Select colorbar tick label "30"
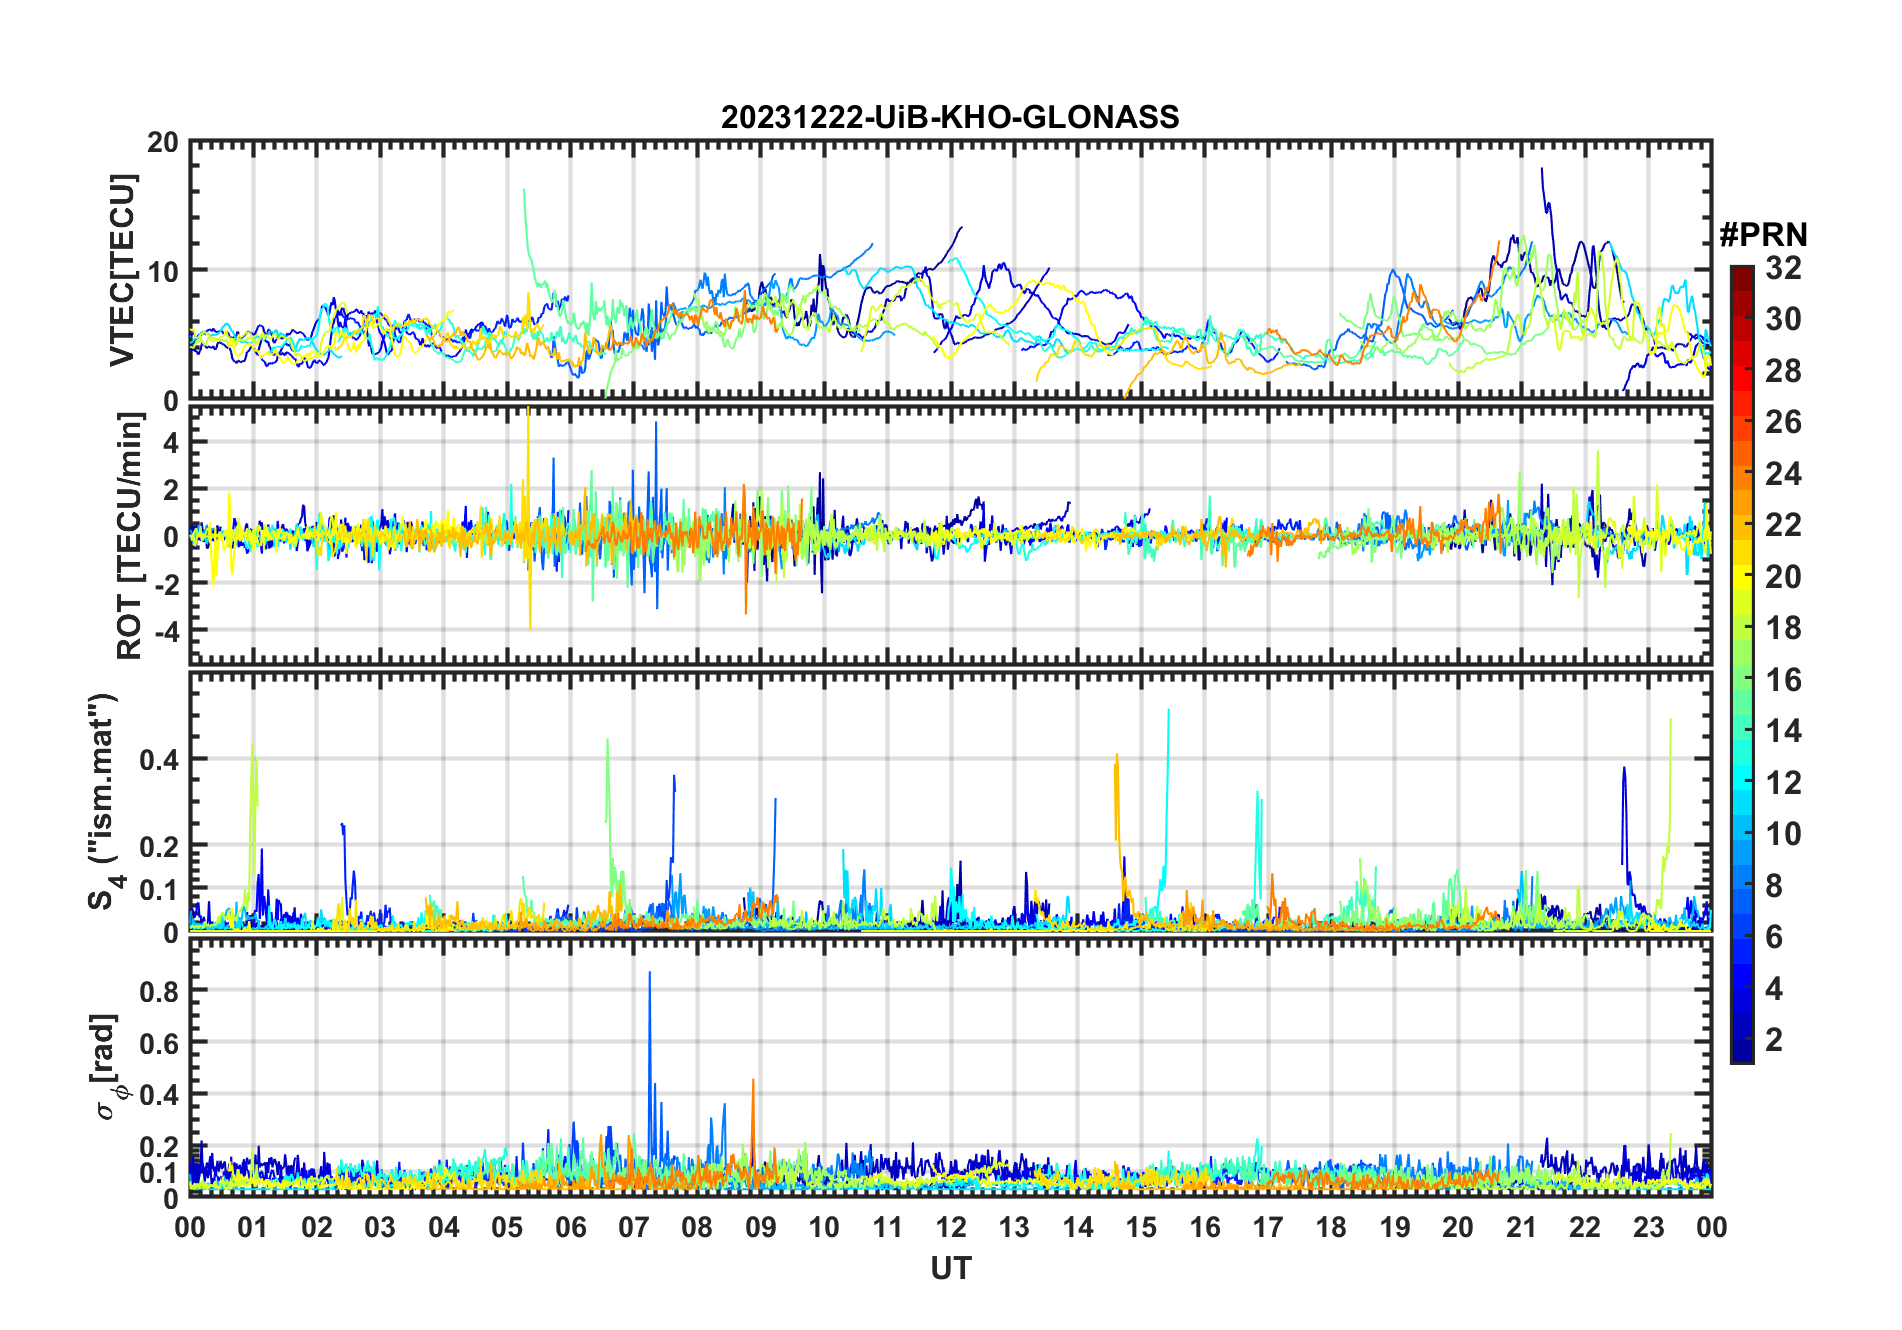This screenshot has height=1330, width=1902. pos(1783,319)
